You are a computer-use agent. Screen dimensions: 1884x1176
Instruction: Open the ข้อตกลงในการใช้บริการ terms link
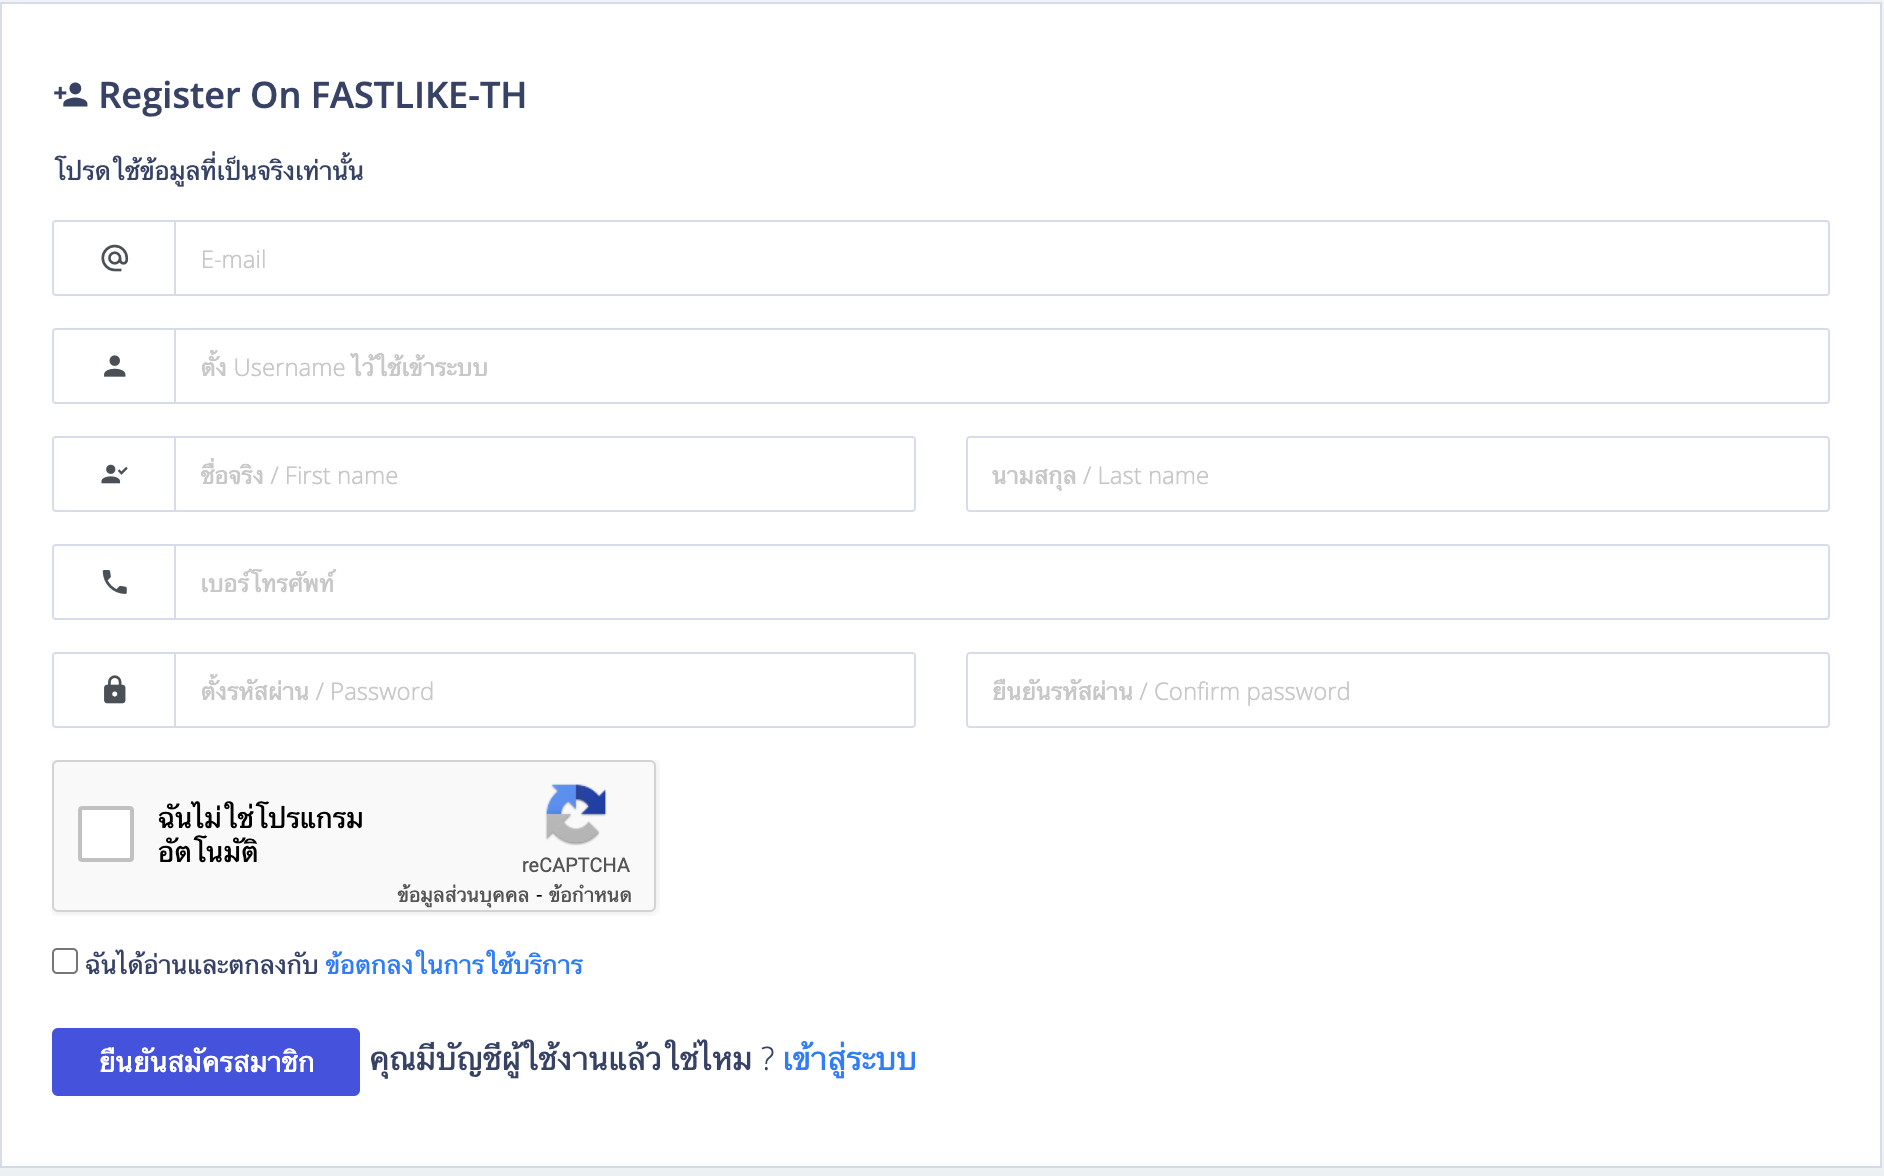pos(454,965)
